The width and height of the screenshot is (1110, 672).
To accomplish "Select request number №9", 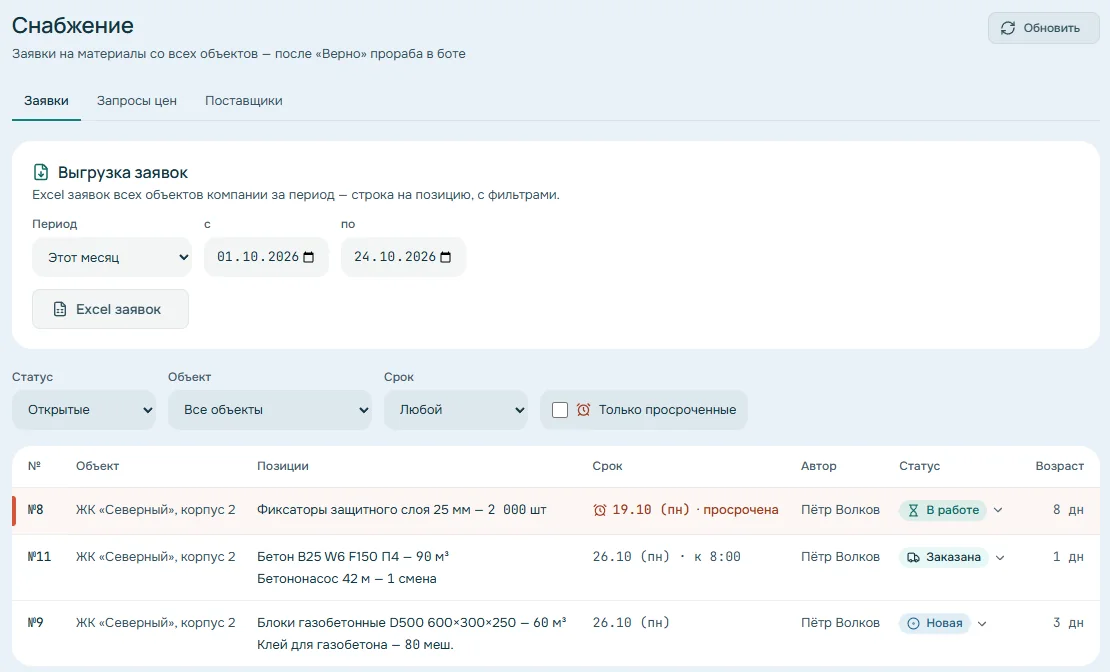I will tap(35, 623).
